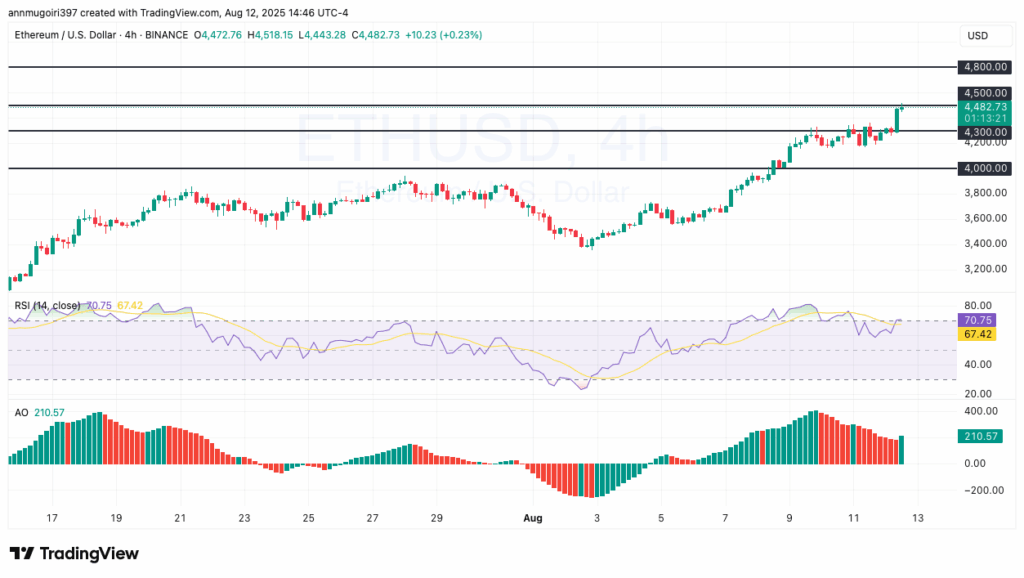
Task: Click the 3,600.00 axis value
Action: click(985, 218)
